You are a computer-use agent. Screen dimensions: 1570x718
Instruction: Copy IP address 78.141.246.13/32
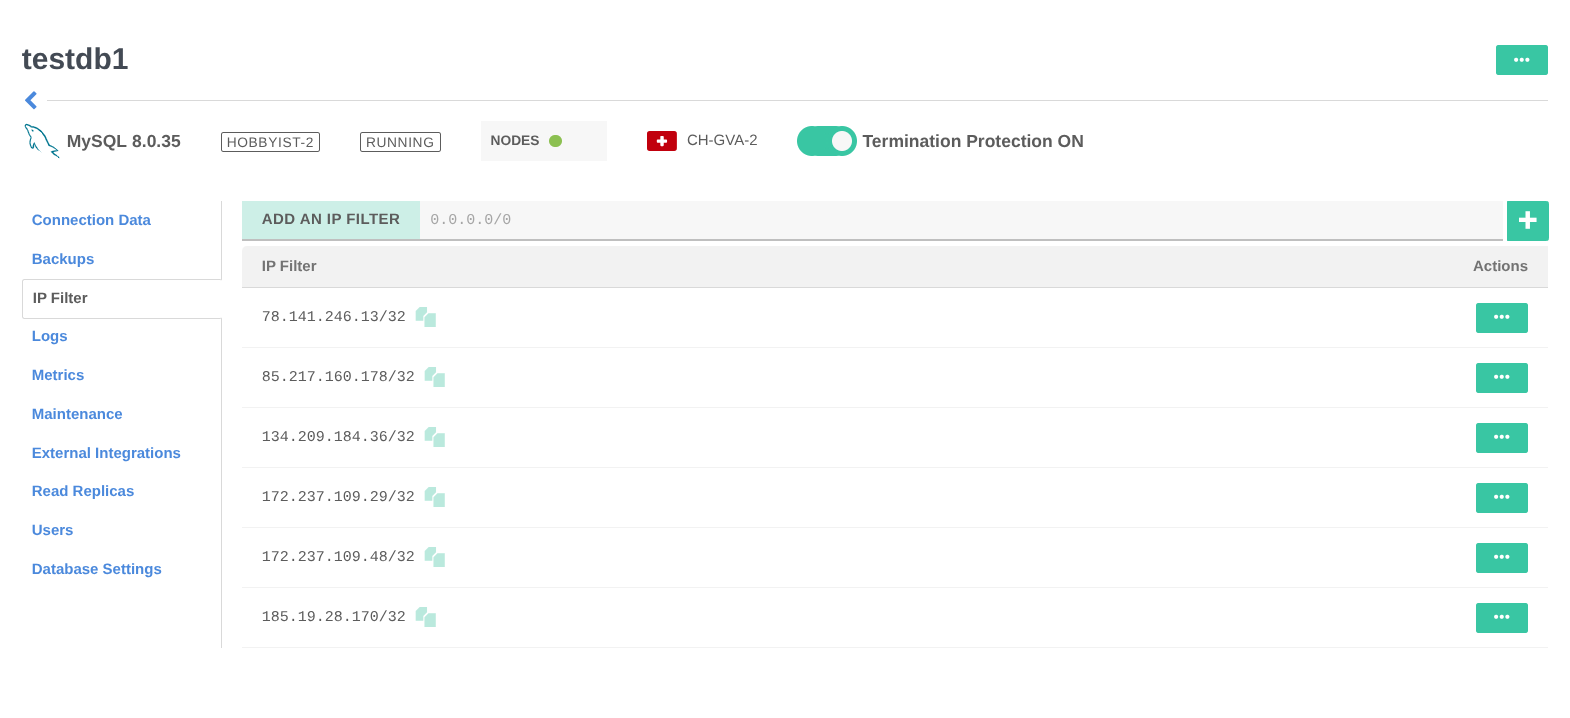(x=426, y=317)
